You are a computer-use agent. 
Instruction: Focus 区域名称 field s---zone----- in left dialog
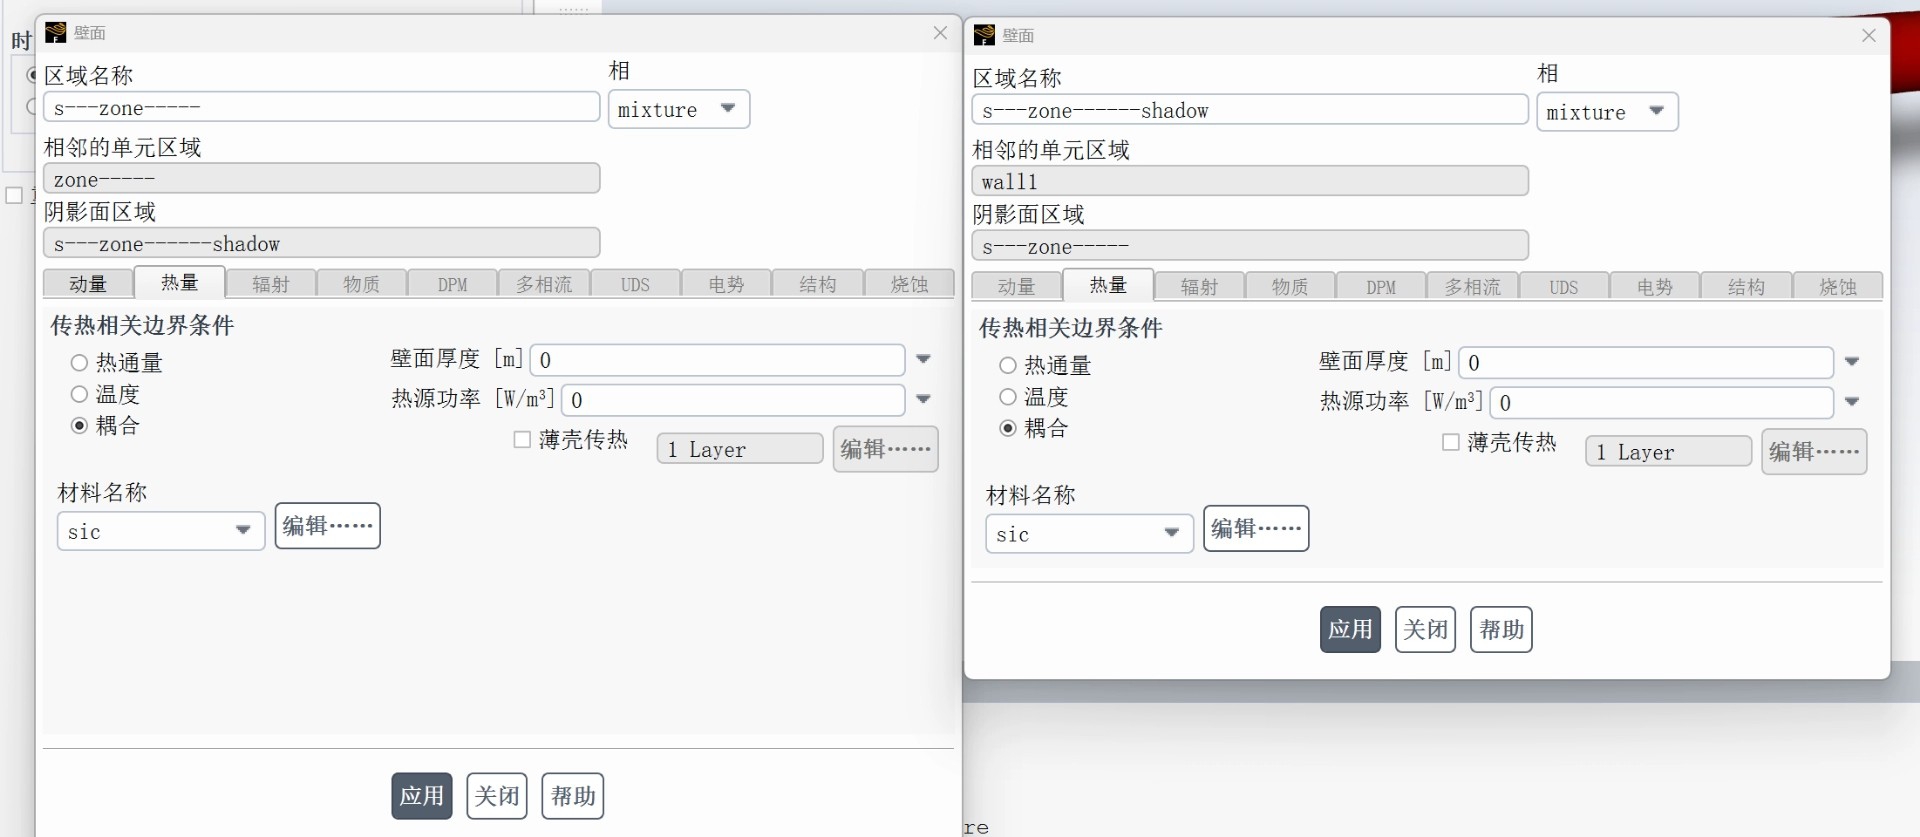coord(322,107)
